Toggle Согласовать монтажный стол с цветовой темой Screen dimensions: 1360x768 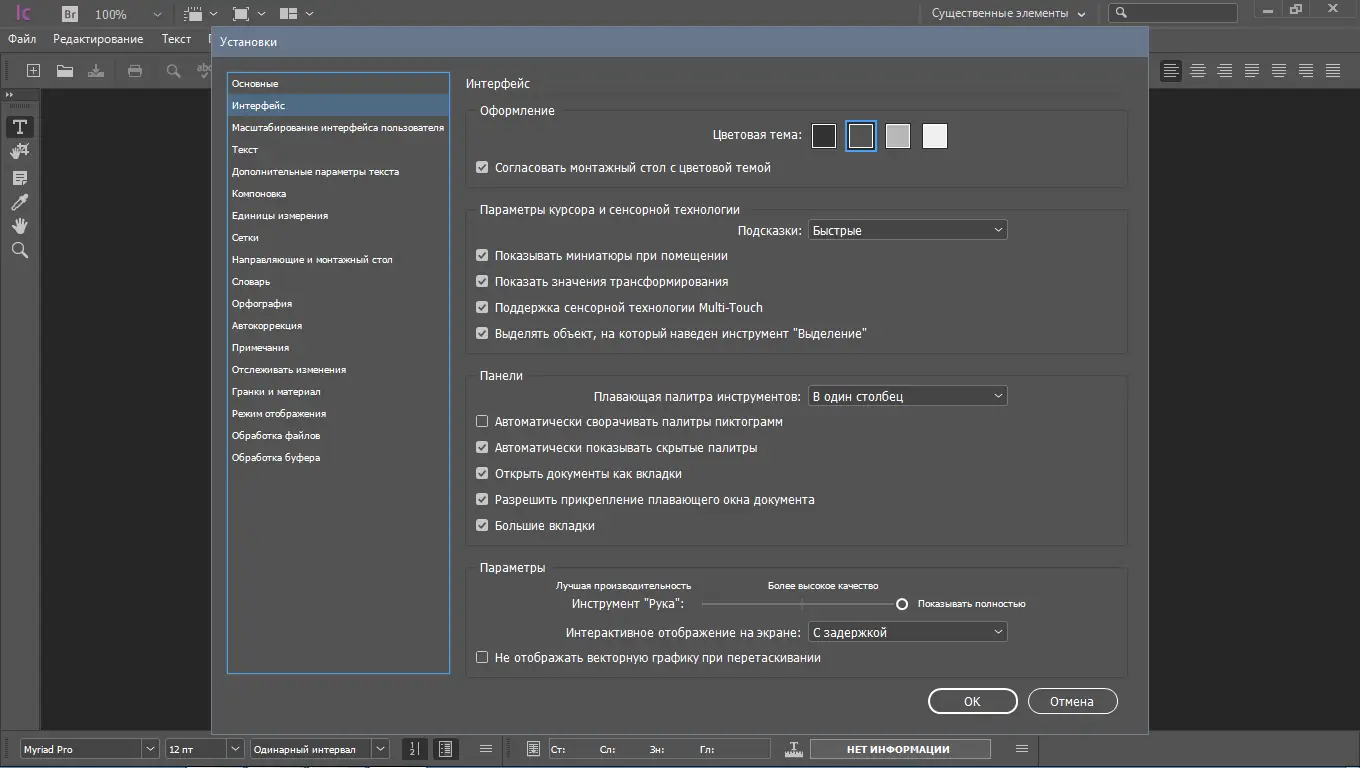pos(482,168)
